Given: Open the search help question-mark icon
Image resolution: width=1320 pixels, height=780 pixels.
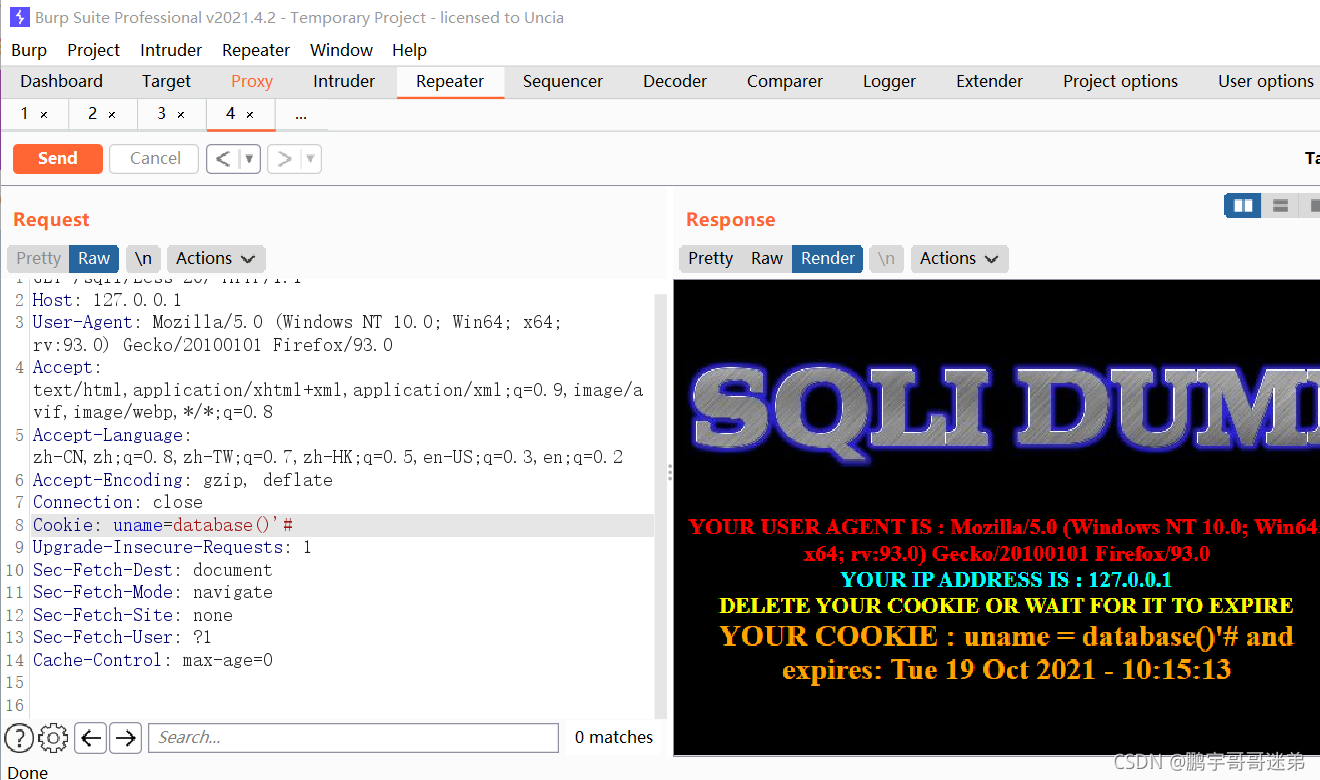Looking at the screenshot, I should click(x=19, y=738).
